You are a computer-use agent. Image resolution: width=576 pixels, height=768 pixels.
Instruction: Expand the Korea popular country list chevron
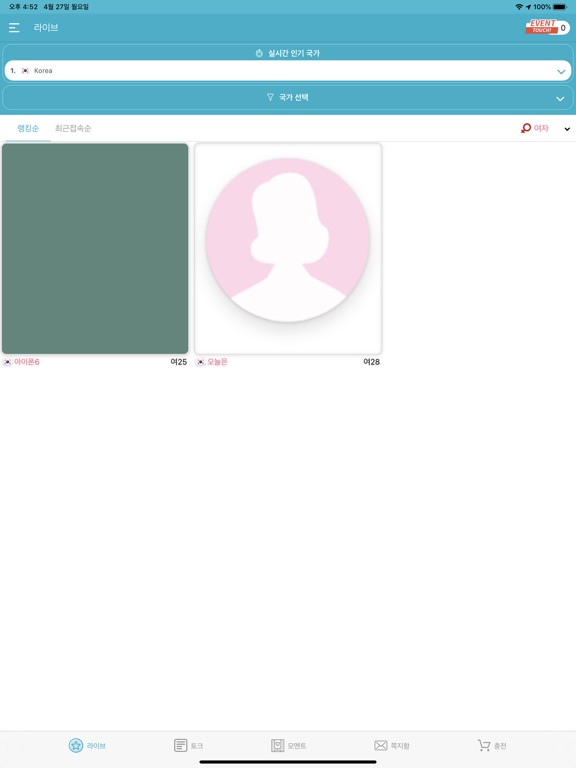click(x=561, y=72)
